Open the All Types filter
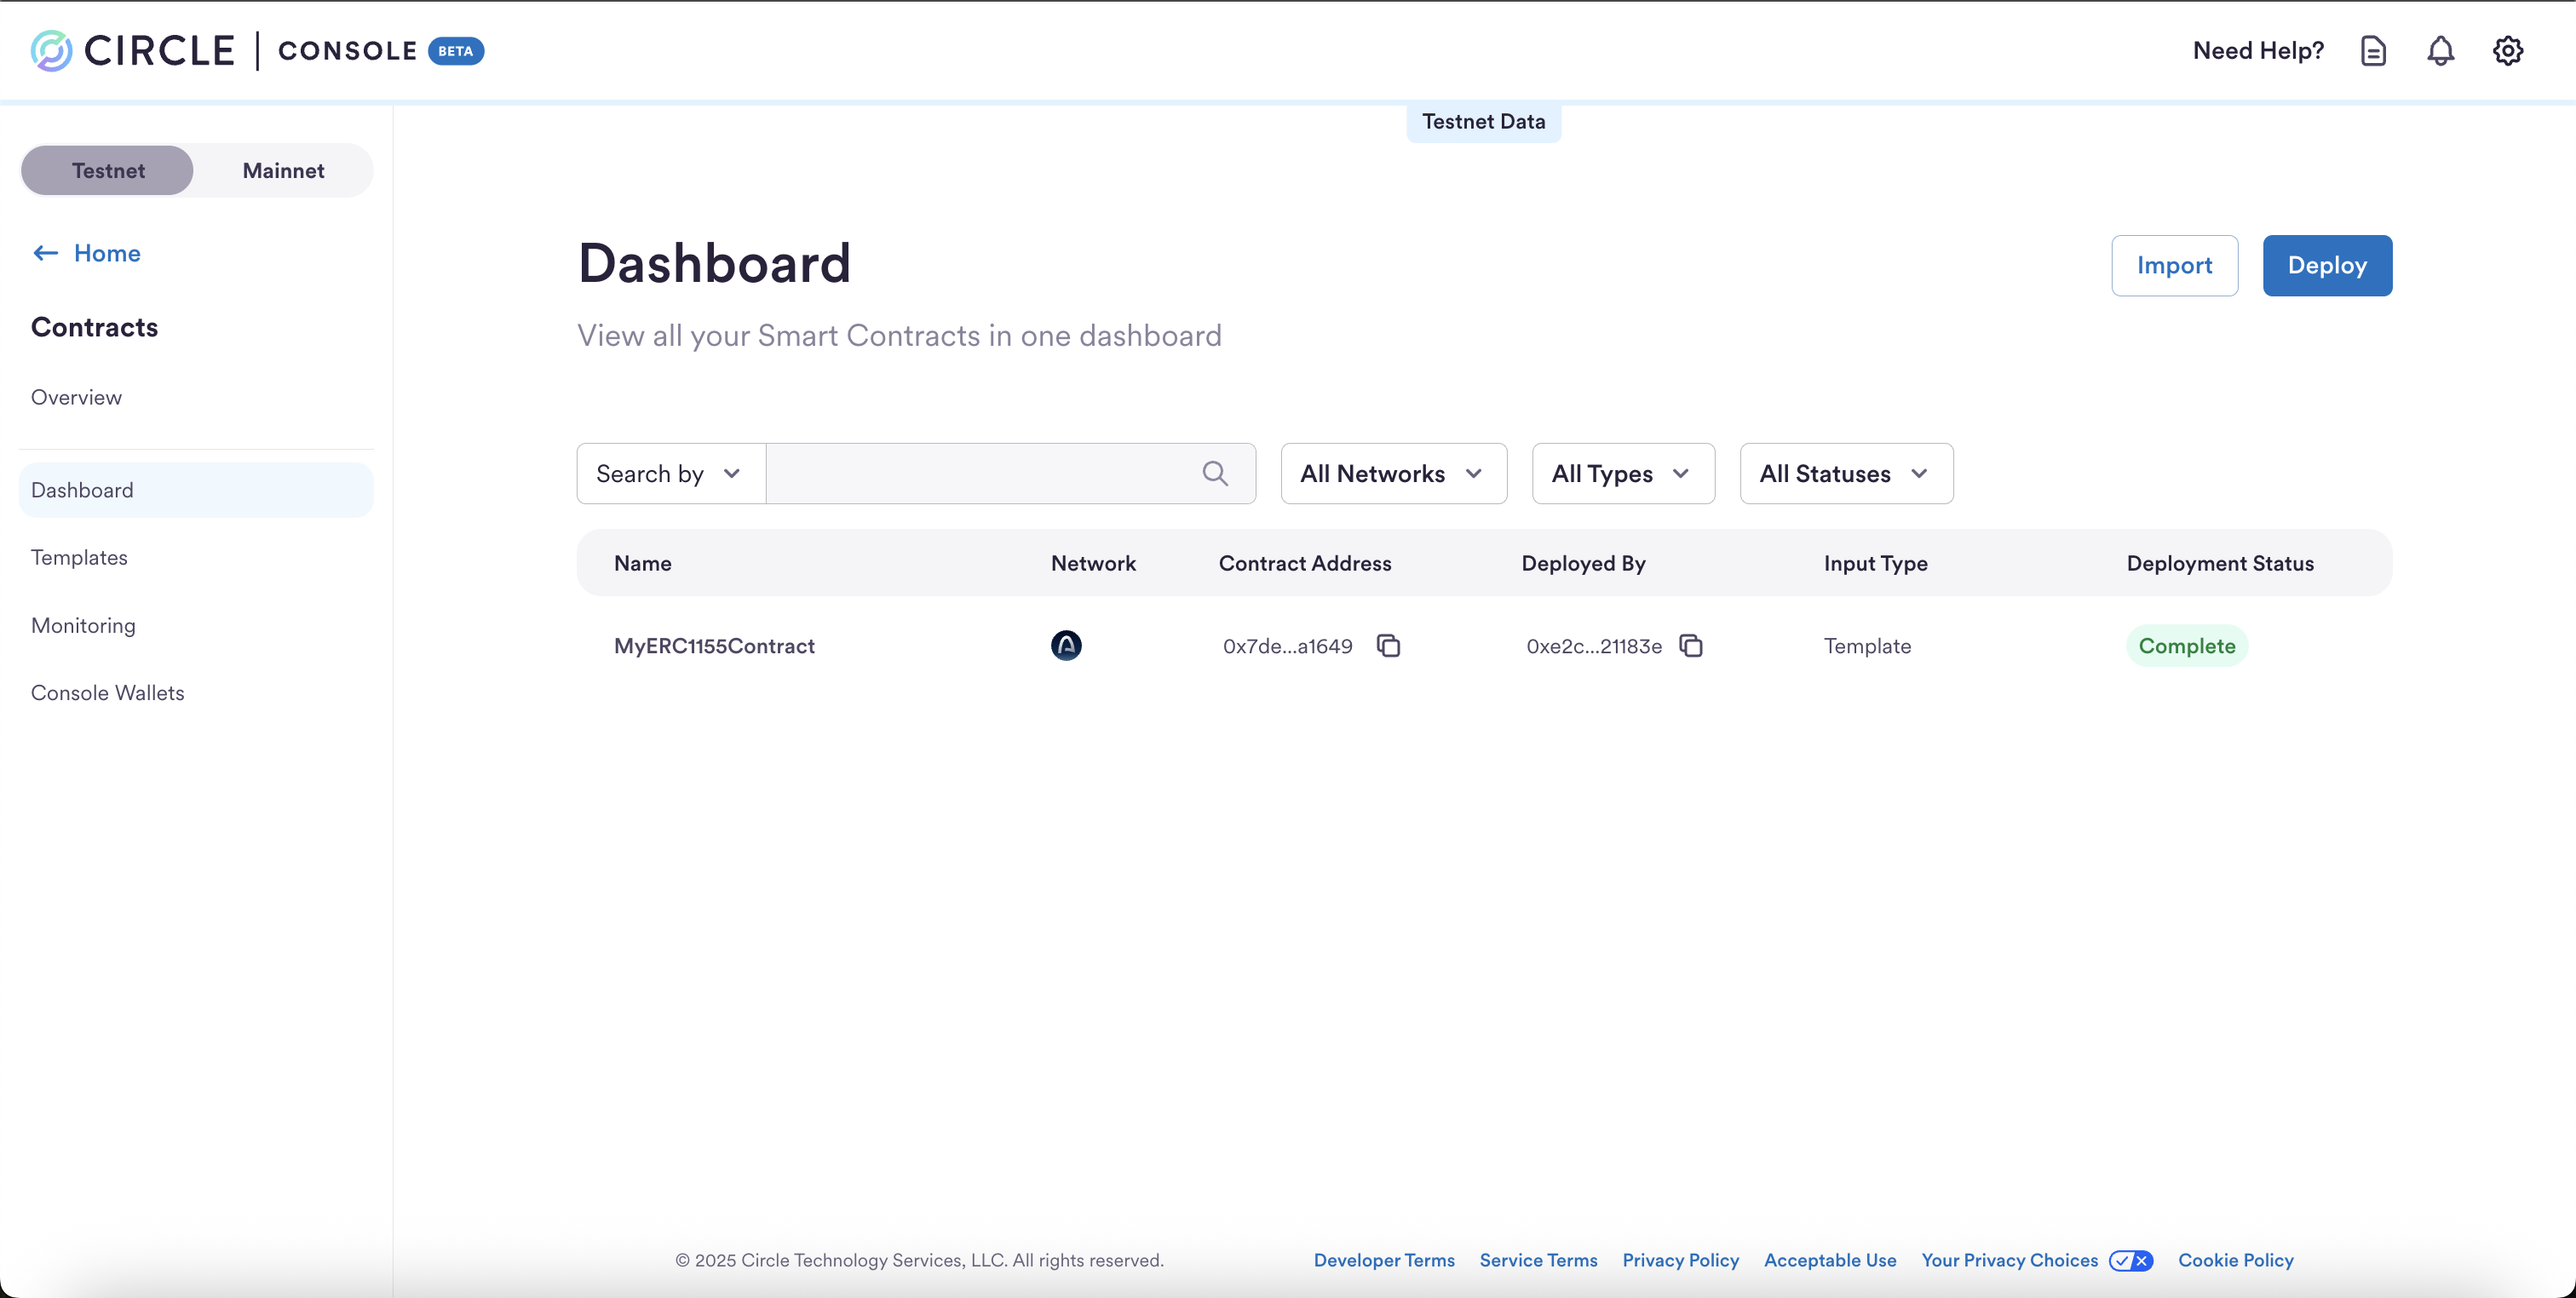Image resolution: width=2576 pixels, height=1298 pixels. click(x=1623, y=473)
